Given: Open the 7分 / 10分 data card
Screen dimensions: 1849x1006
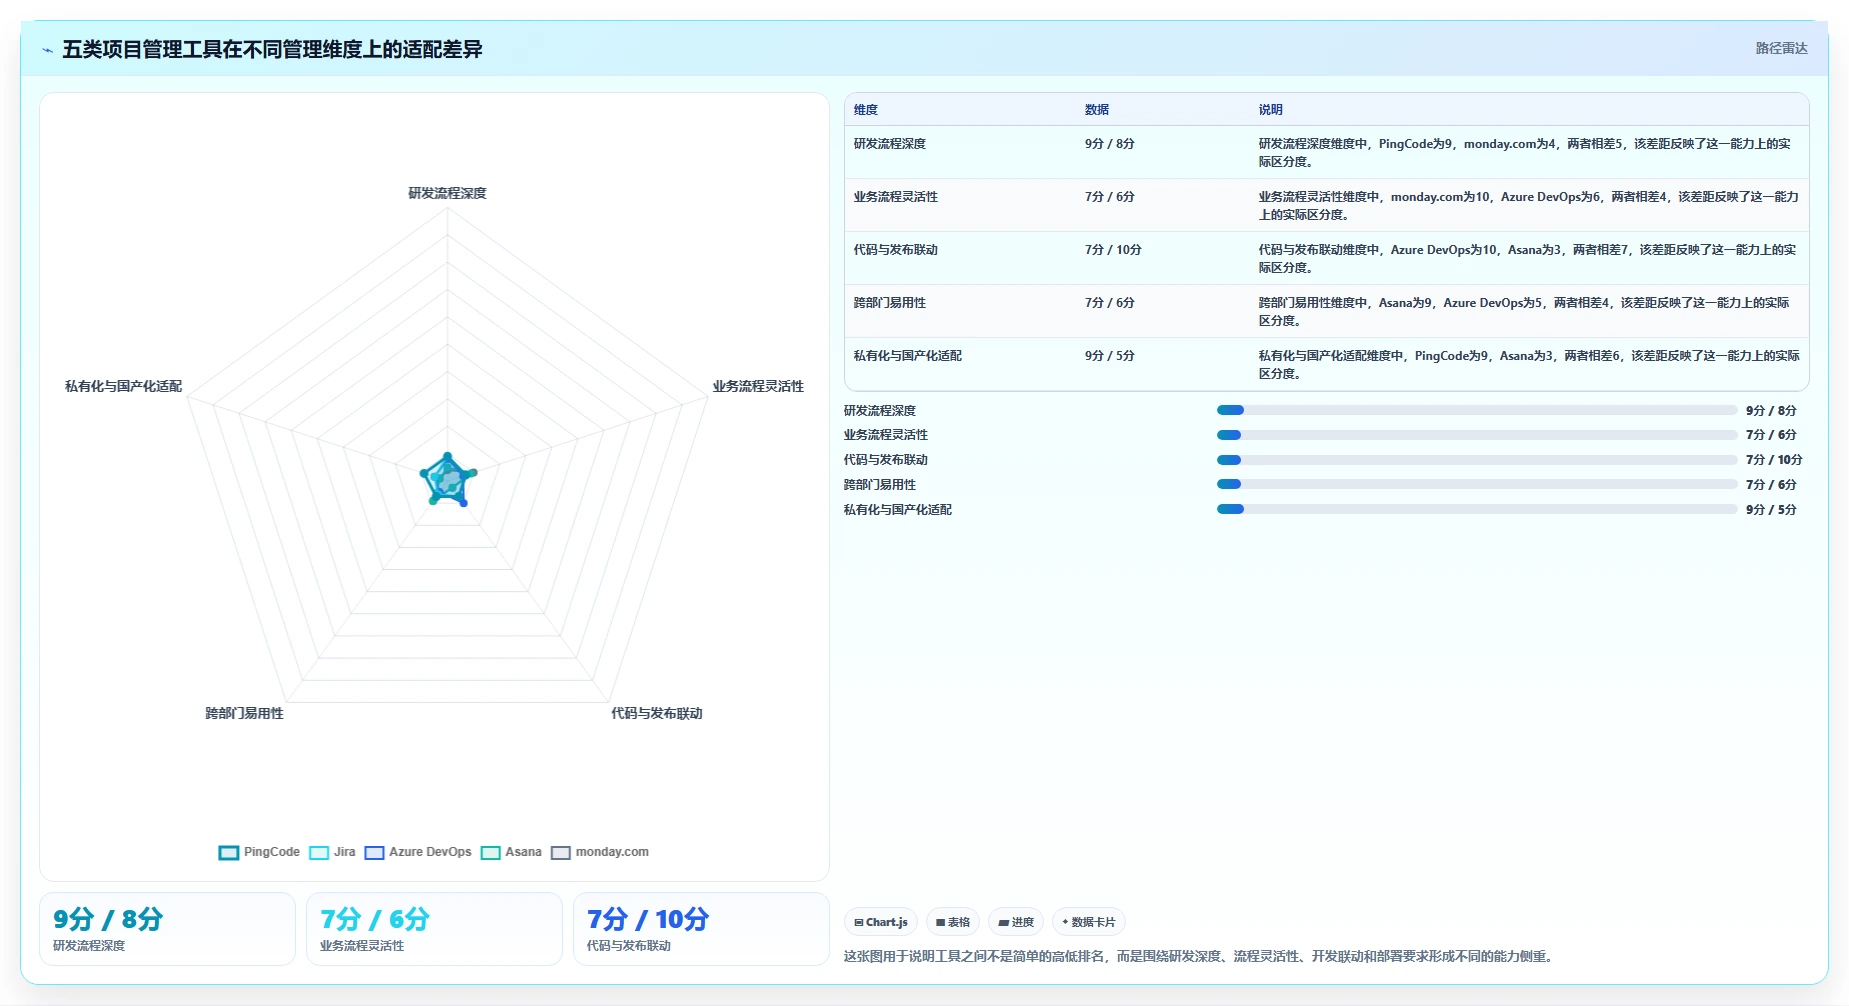Looking at the screenshot, I should pos(701,929).
